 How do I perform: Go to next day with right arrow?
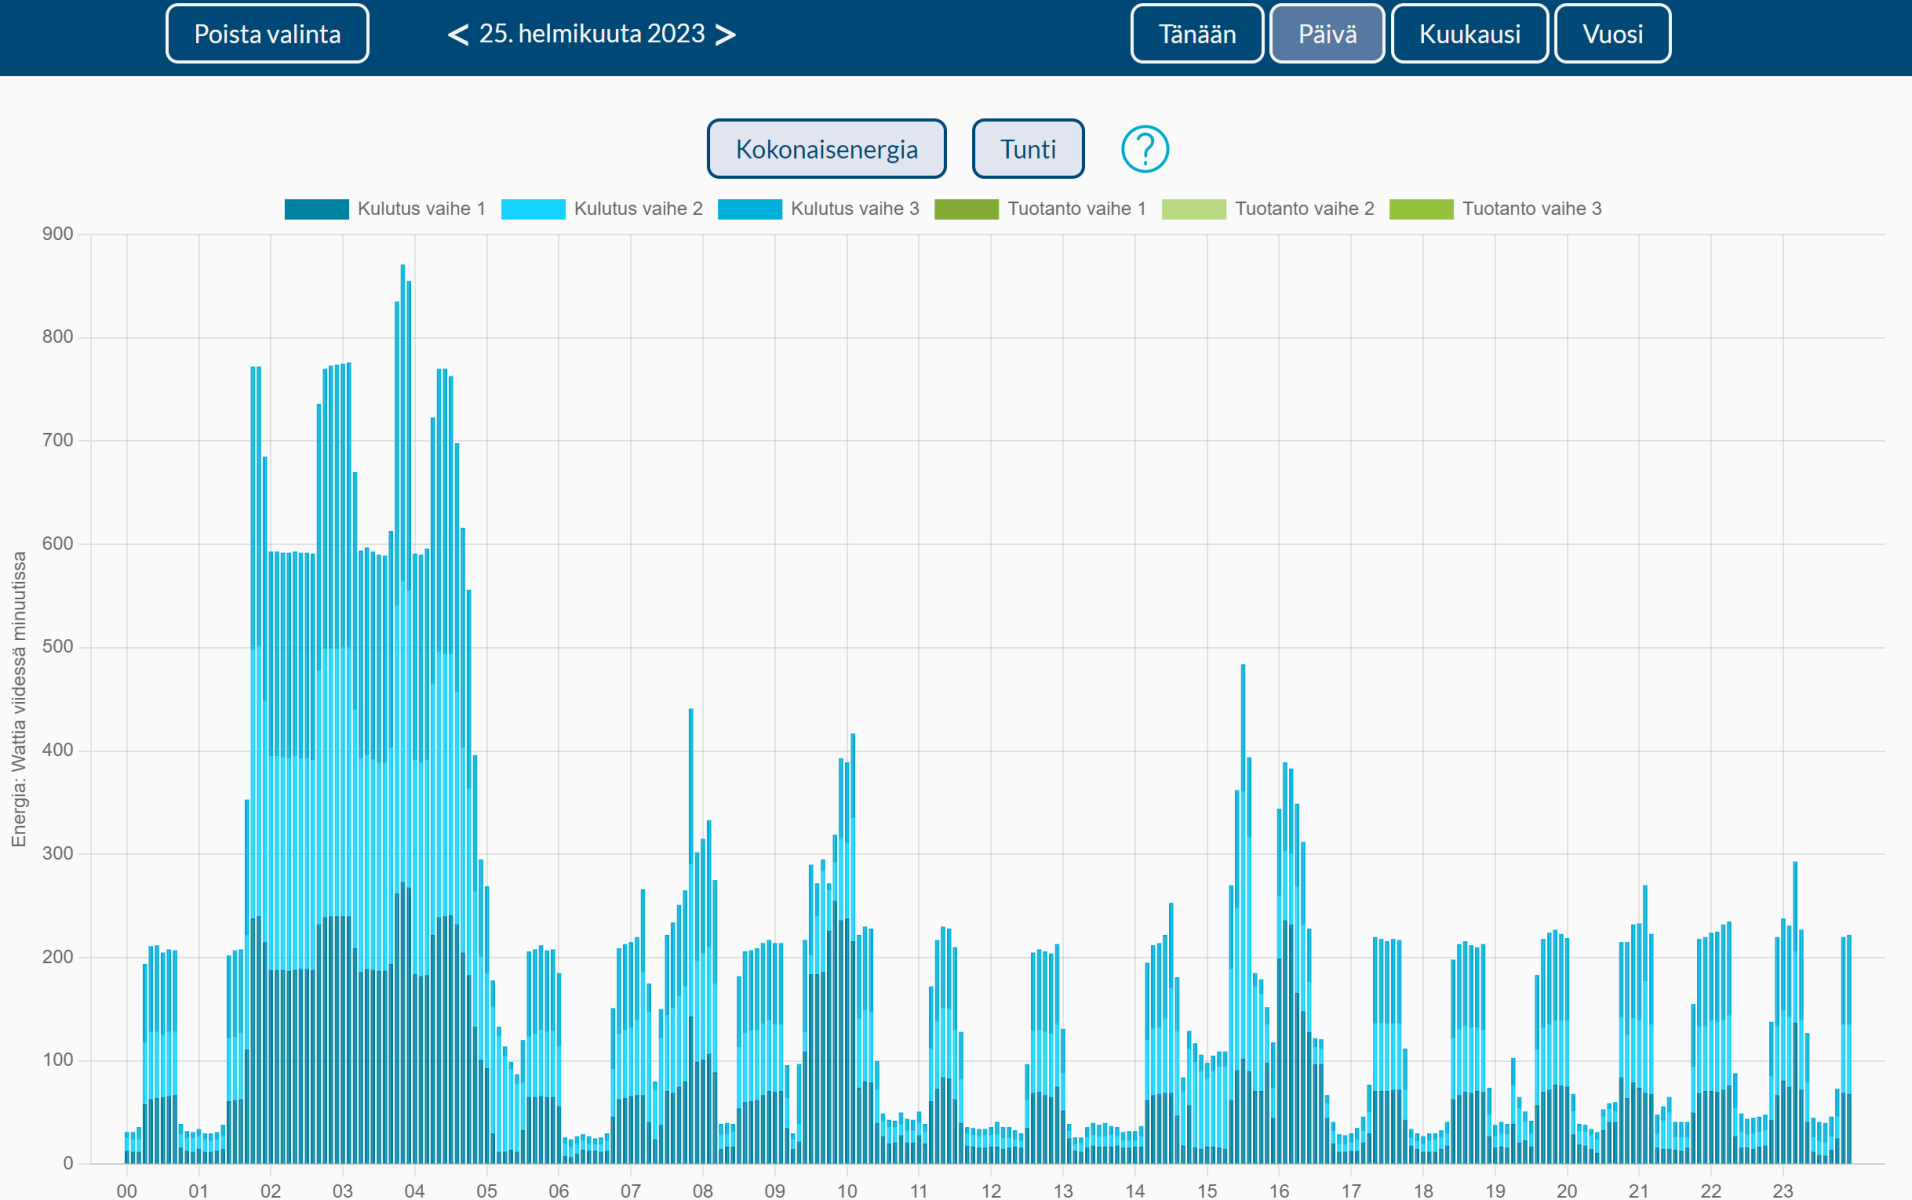(726, 35)
